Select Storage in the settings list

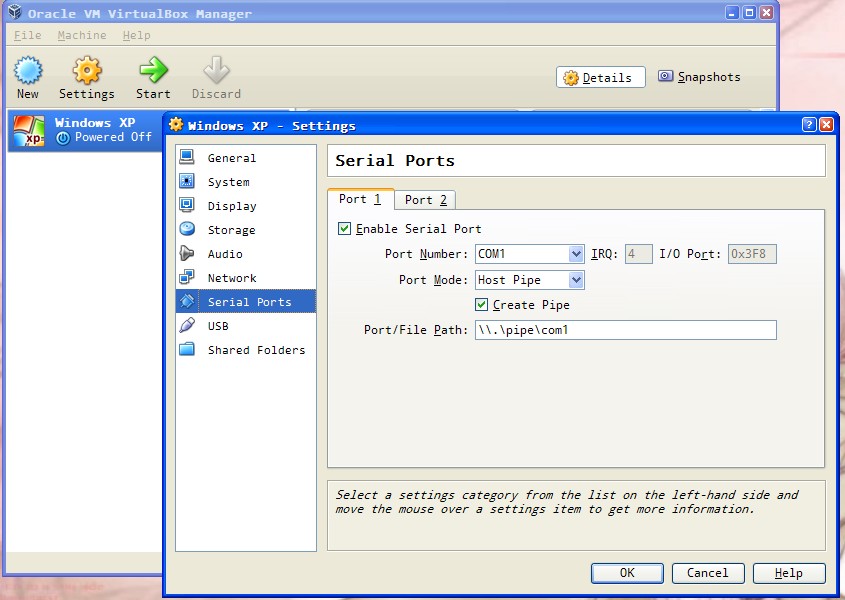coord(246,230)
